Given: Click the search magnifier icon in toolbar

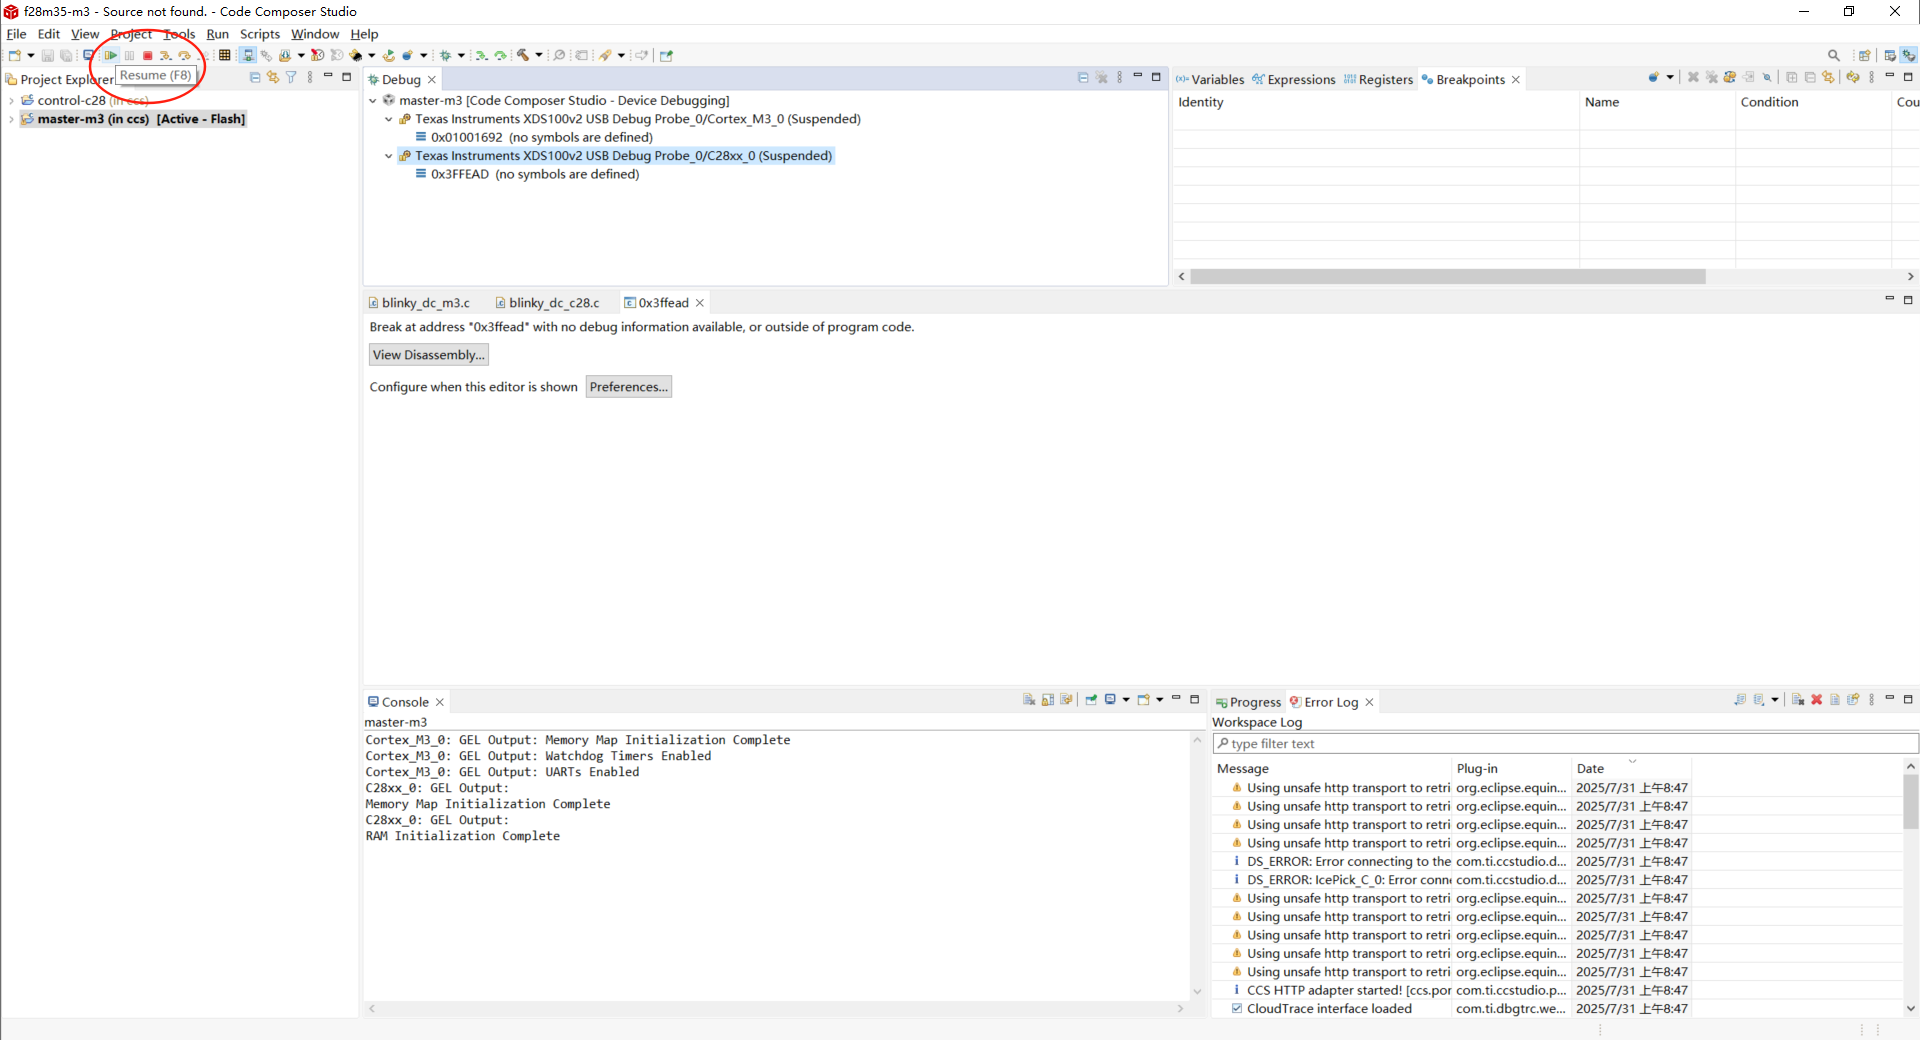Looking at the screenshot, I should (1833, 56).
